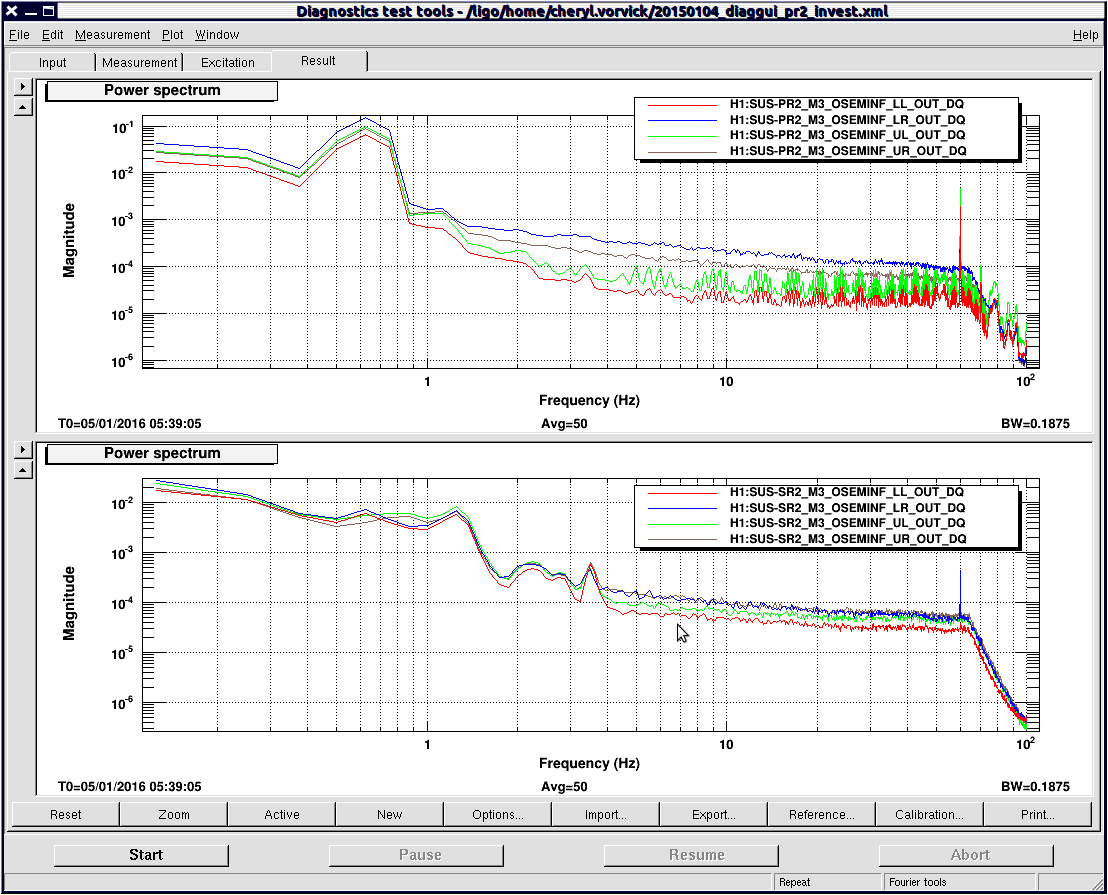Switch to the Excitation tab
The image size is (1108, 895).
[x=228, y=62]
